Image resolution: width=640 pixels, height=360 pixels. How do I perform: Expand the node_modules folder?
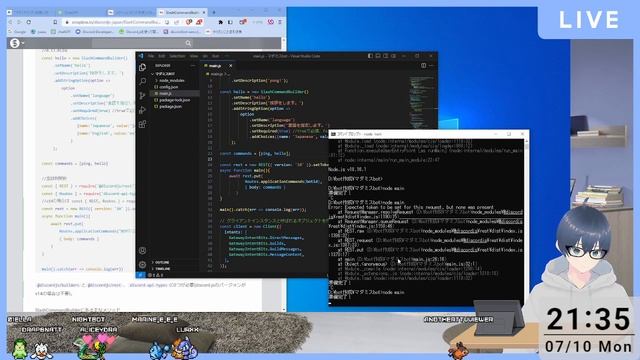pos(171,80)
